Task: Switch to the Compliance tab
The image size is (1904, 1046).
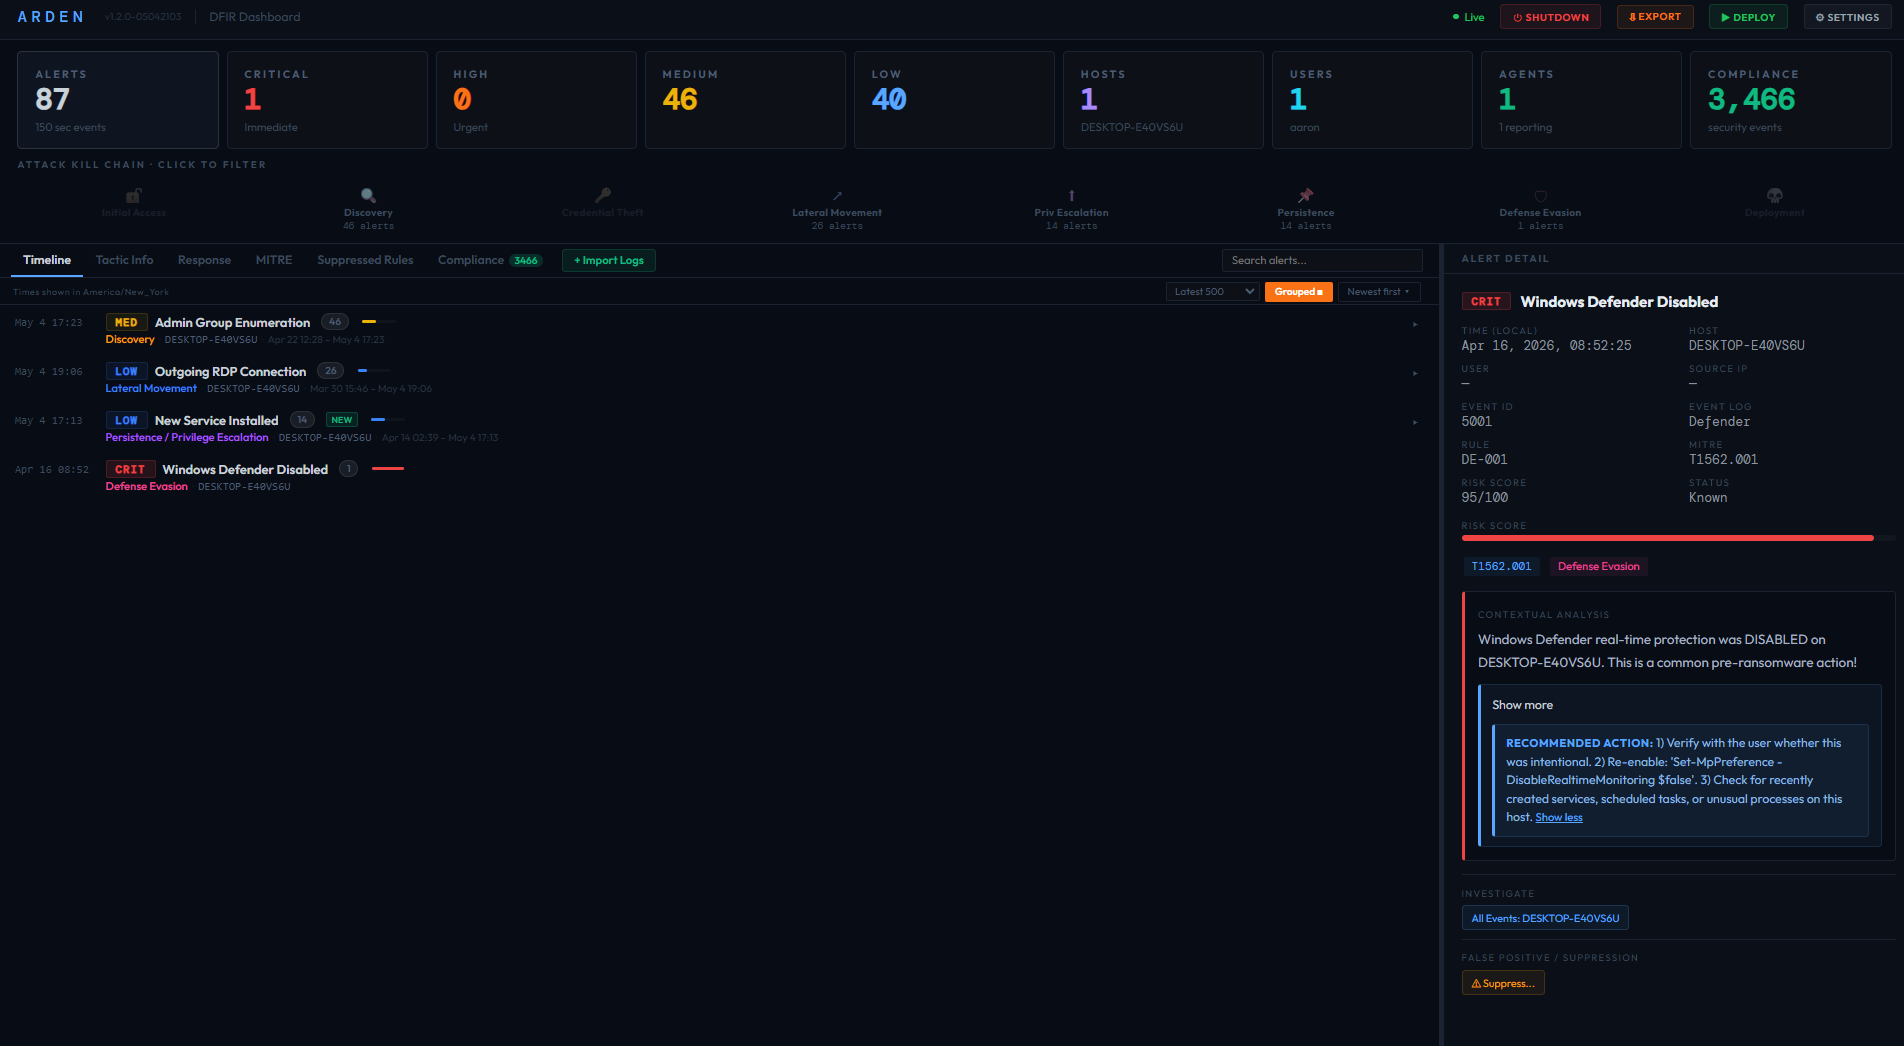Action: (x=490, y=260)
